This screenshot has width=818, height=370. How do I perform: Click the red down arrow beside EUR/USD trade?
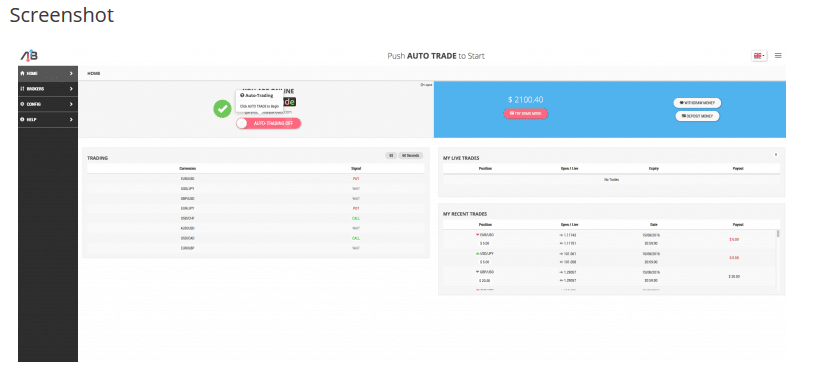tap(477, 235)
